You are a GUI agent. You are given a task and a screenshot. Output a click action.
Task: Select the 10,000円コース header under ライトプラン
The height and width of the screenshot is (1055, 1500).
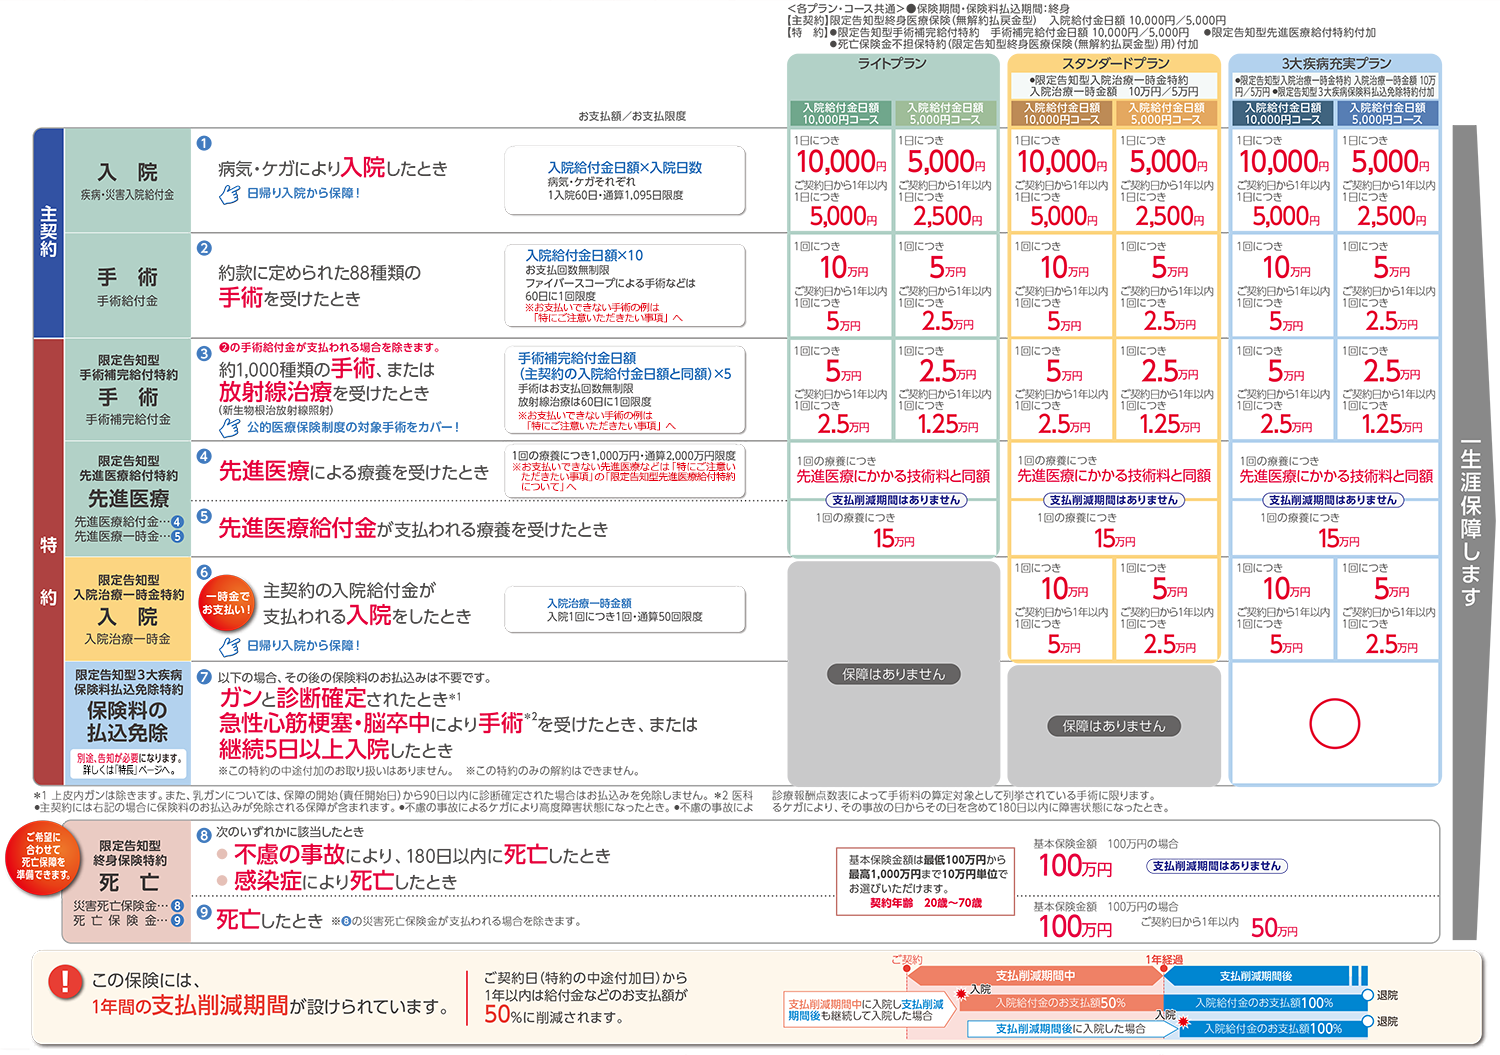[x=841, y=113]
